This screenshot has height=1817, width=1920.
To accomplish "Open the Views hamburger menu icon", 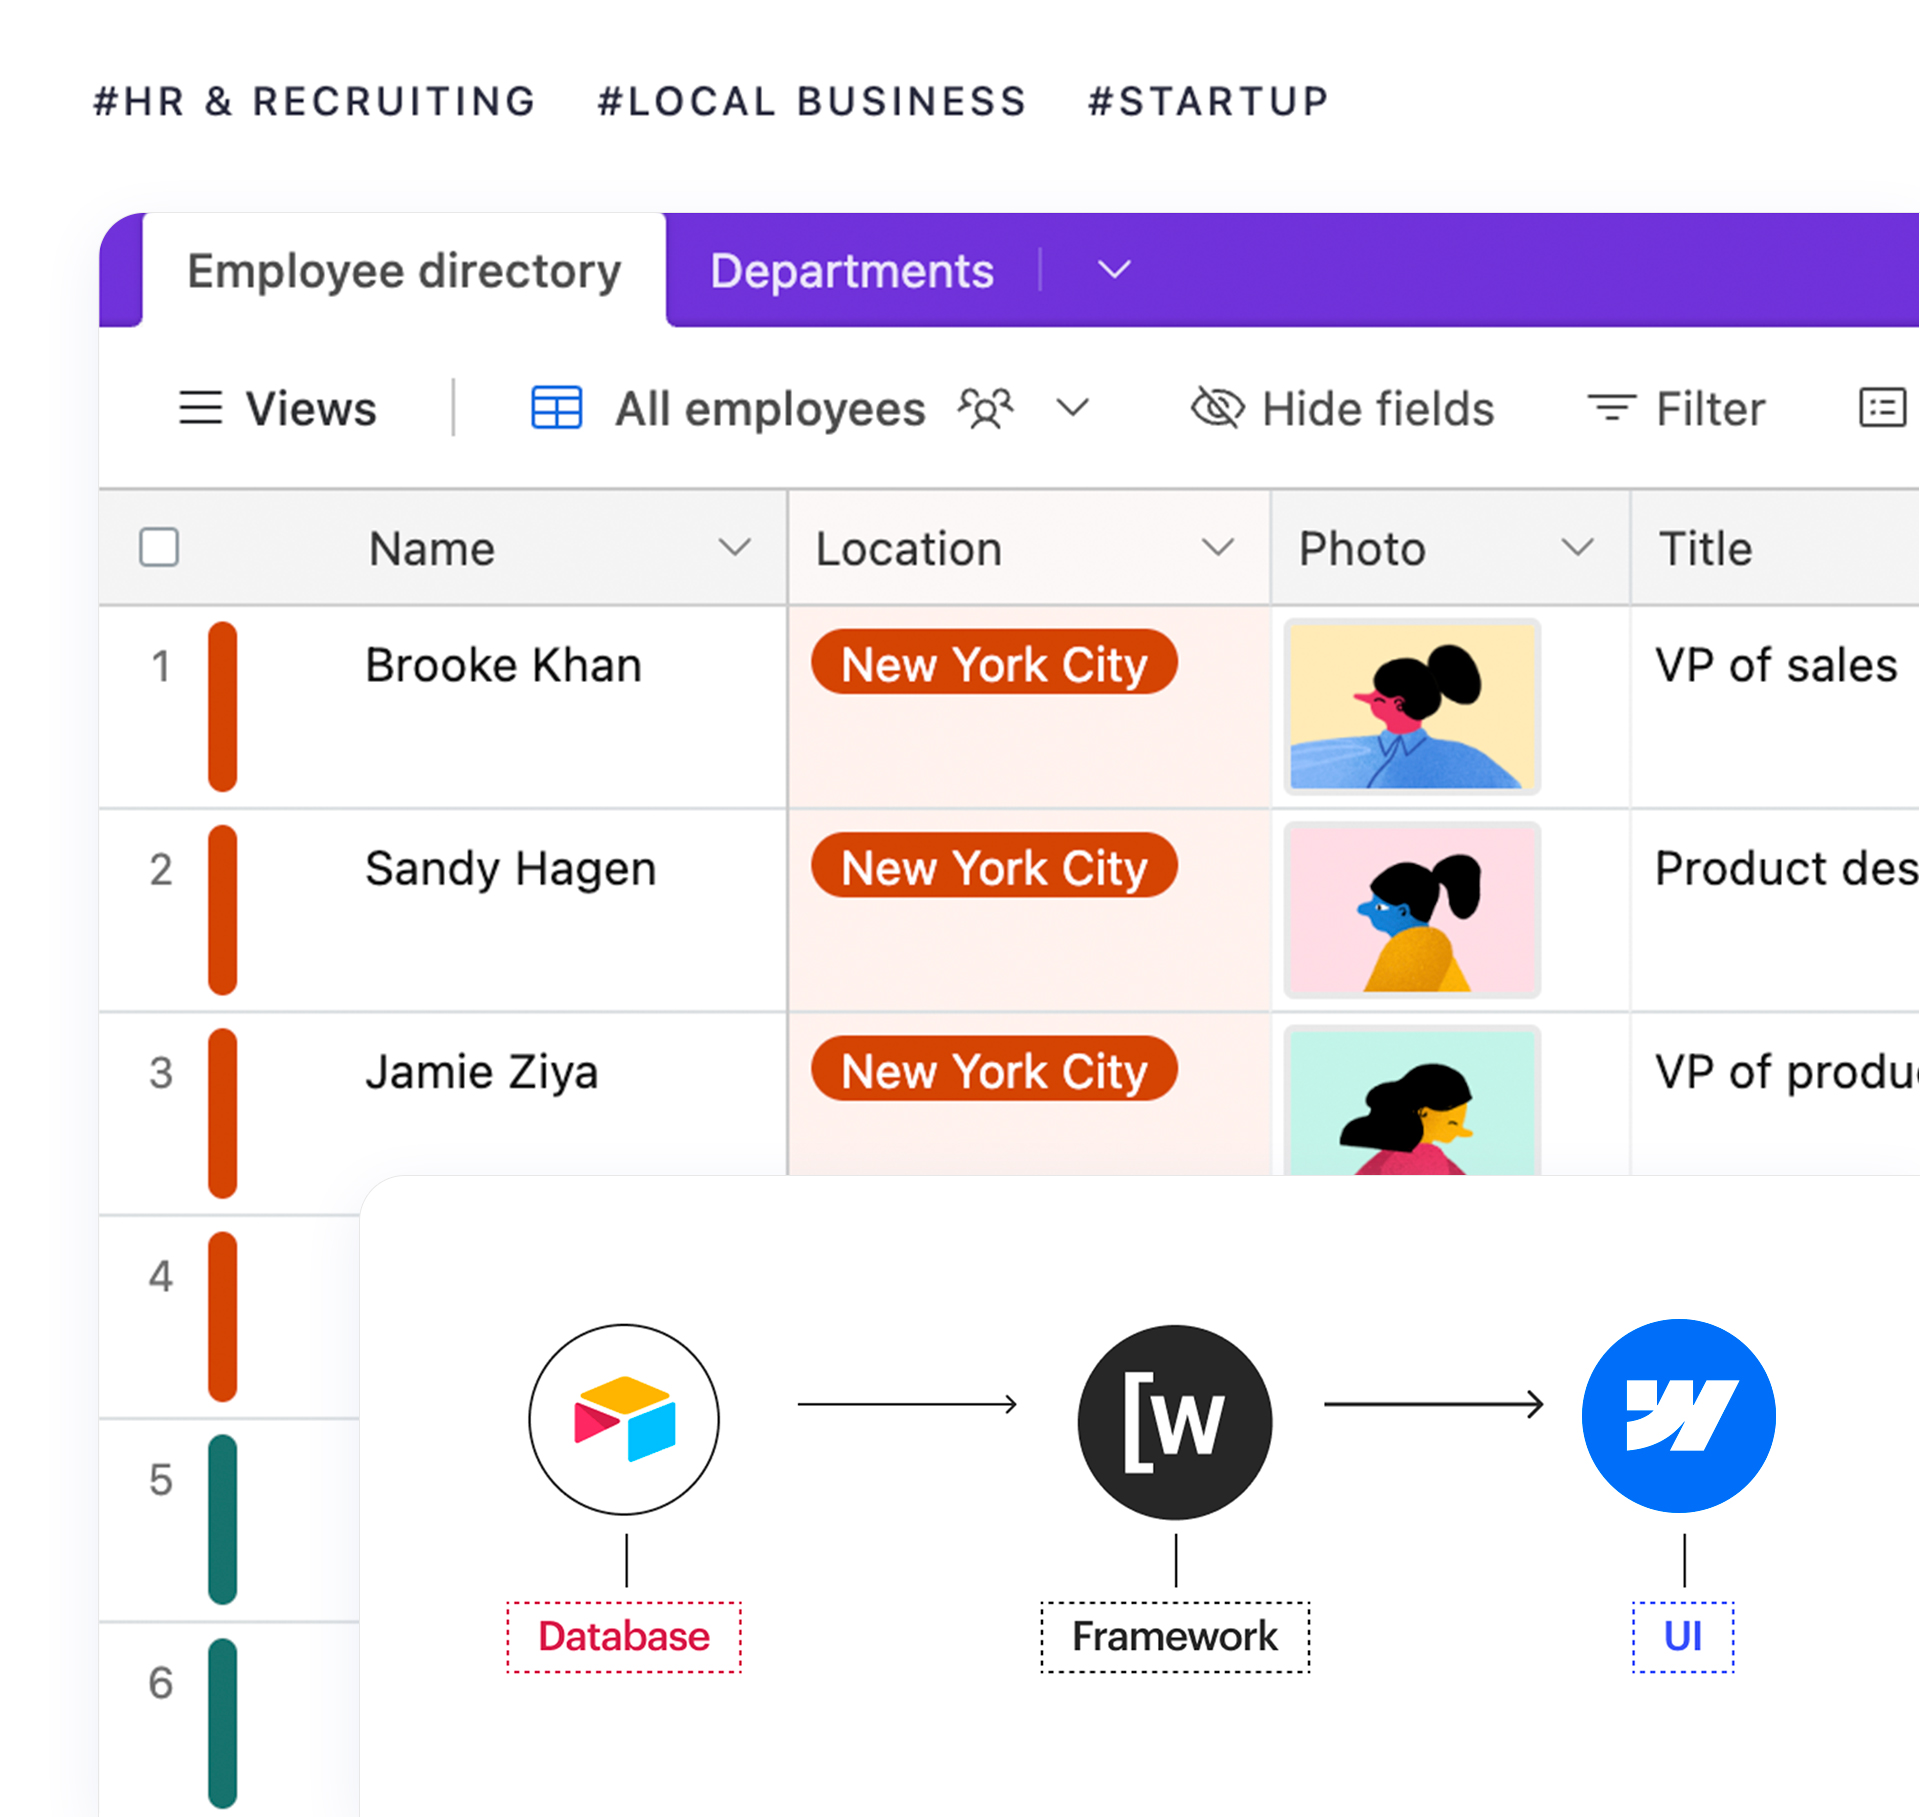I will [200, 408].
